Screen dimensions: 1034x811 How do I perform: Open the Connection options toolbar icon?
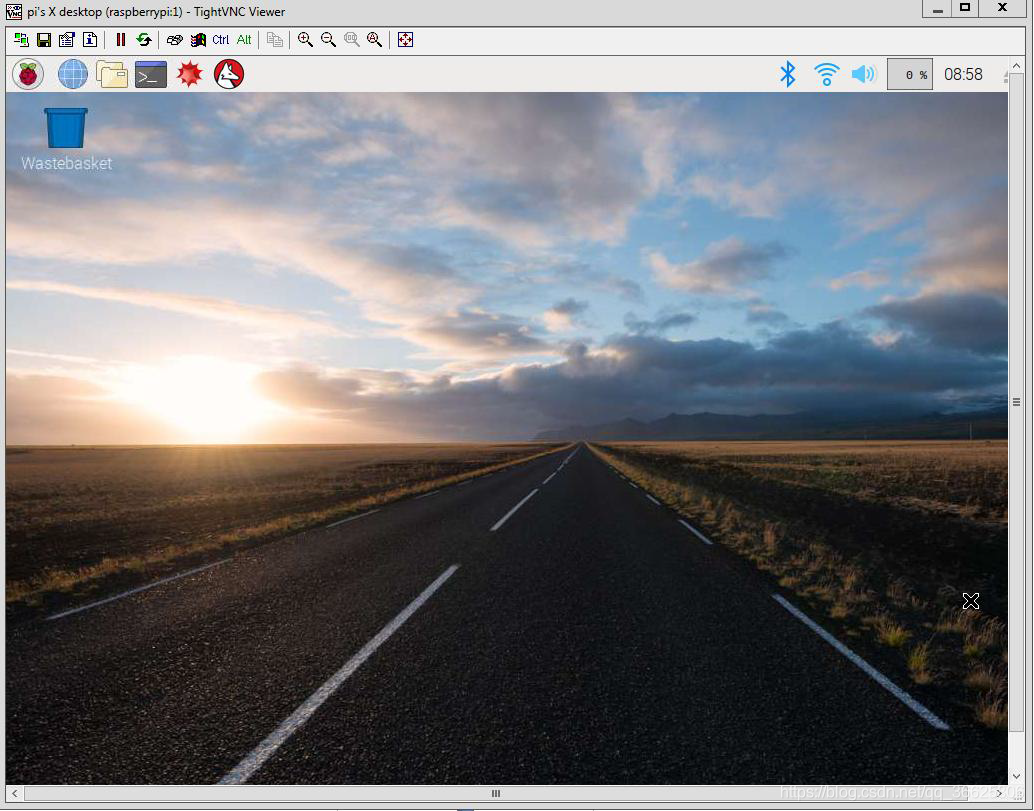tap(67, 40)
